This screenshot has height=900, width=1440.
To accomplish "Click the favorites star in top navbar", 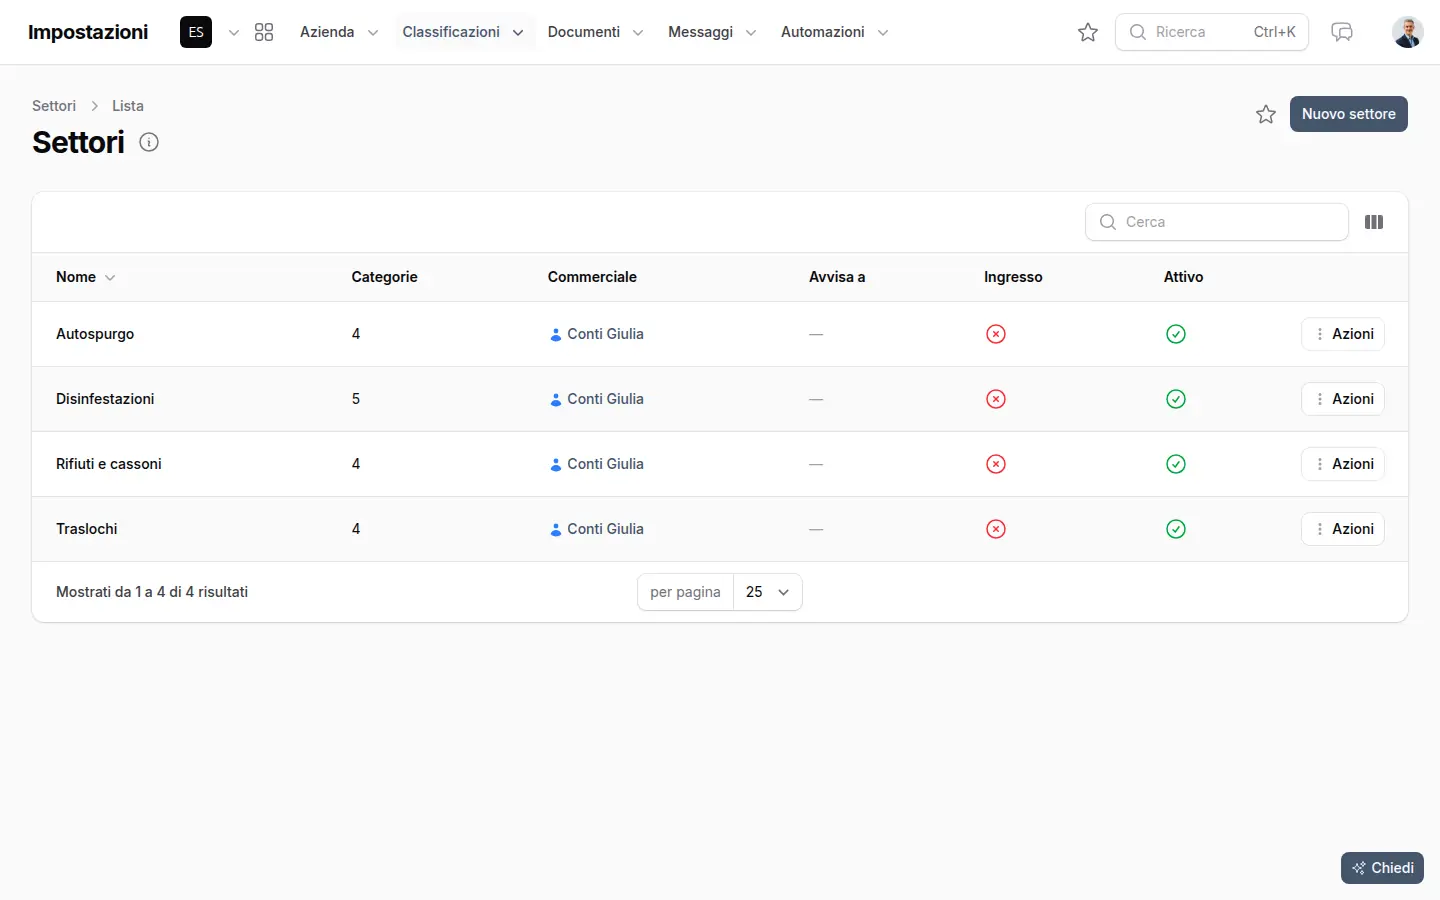I will pos(1088,32).
